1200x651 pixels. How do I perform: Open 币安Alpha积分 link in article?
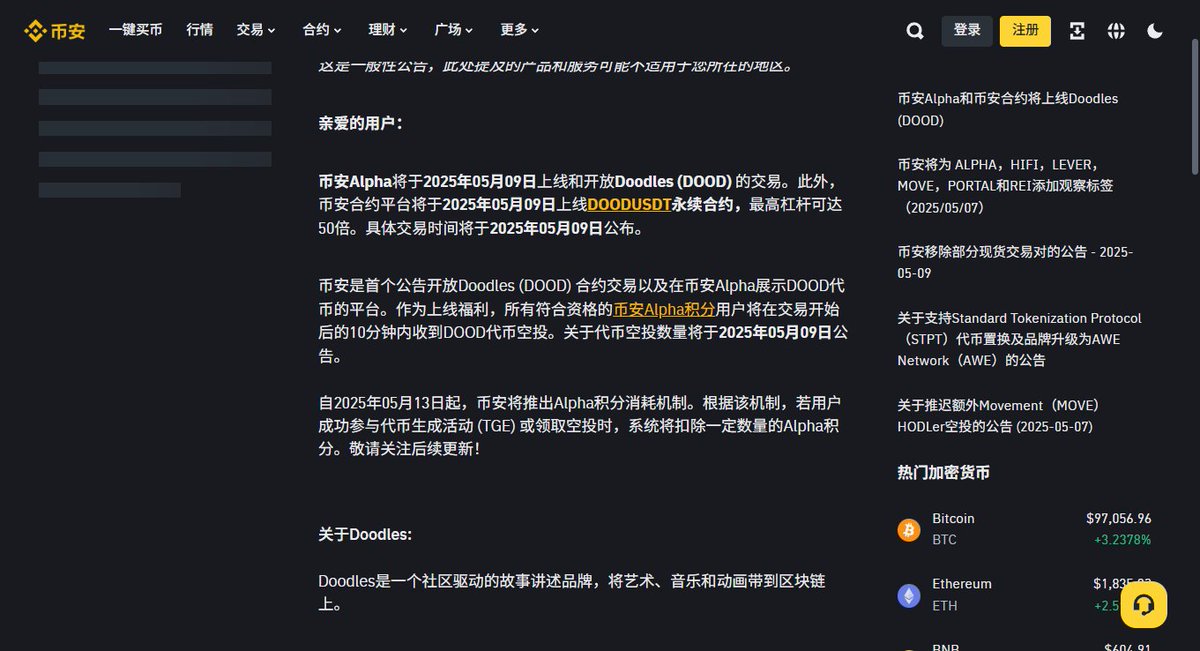point(664,309)
